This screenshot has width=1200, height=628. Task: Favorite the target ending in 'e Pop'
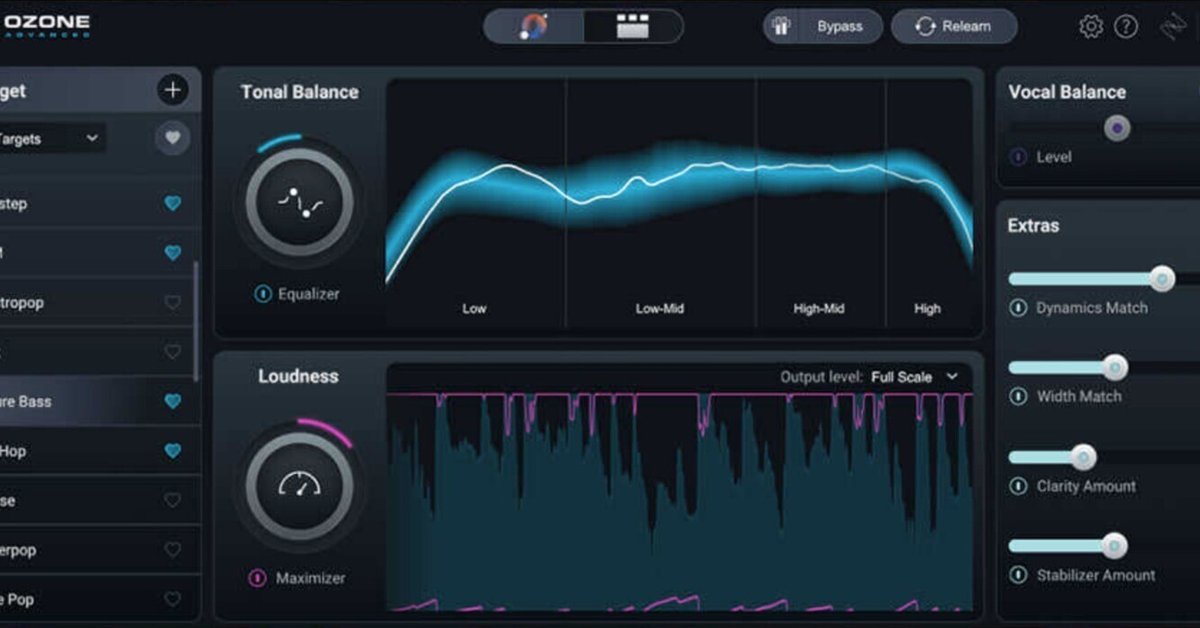173,599
